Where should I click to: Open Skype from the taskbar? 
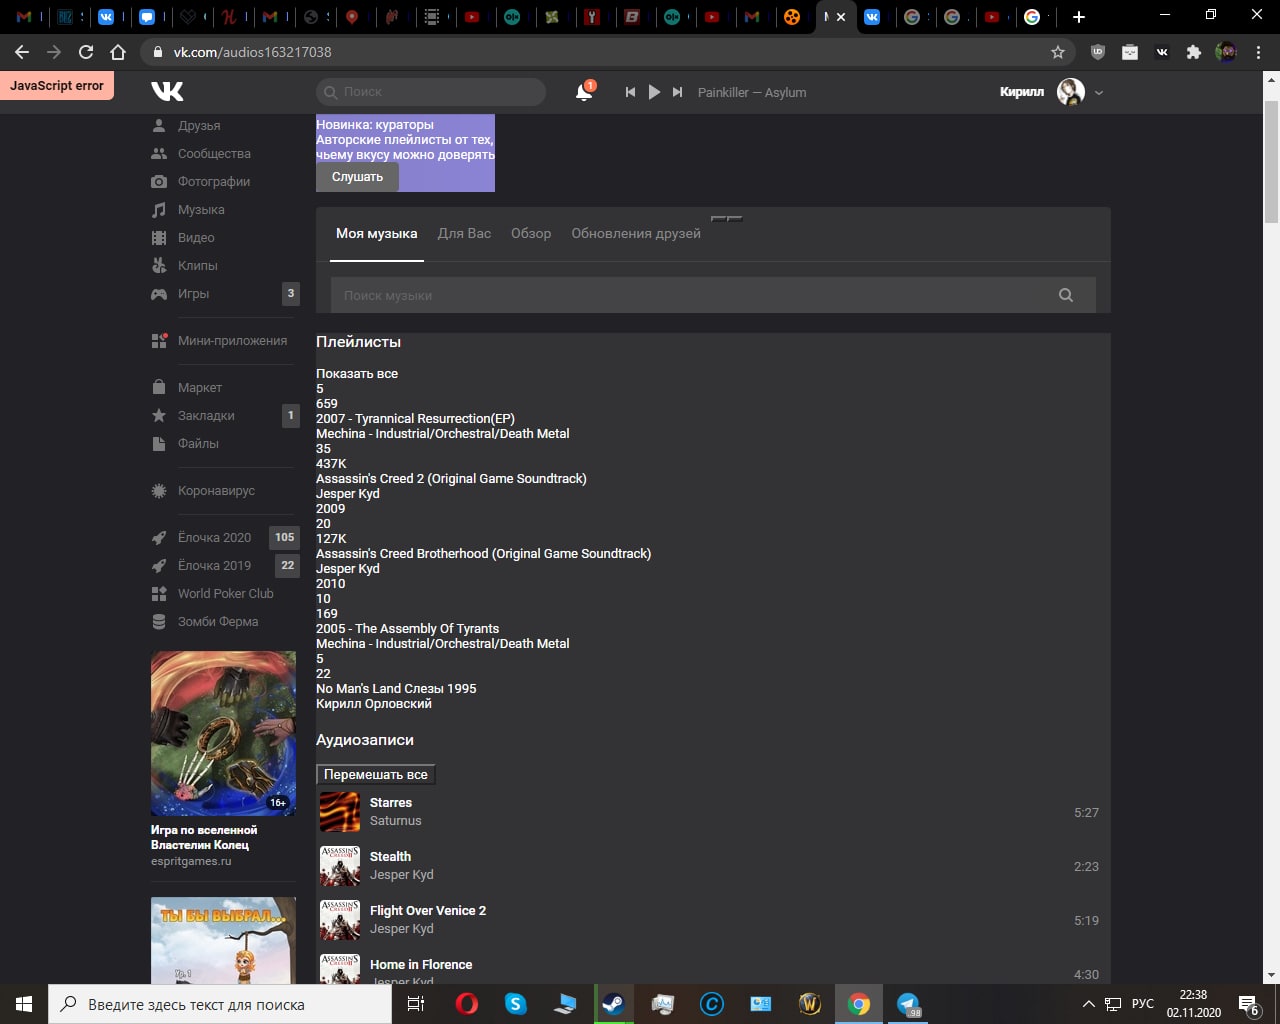click(515, 1004)
